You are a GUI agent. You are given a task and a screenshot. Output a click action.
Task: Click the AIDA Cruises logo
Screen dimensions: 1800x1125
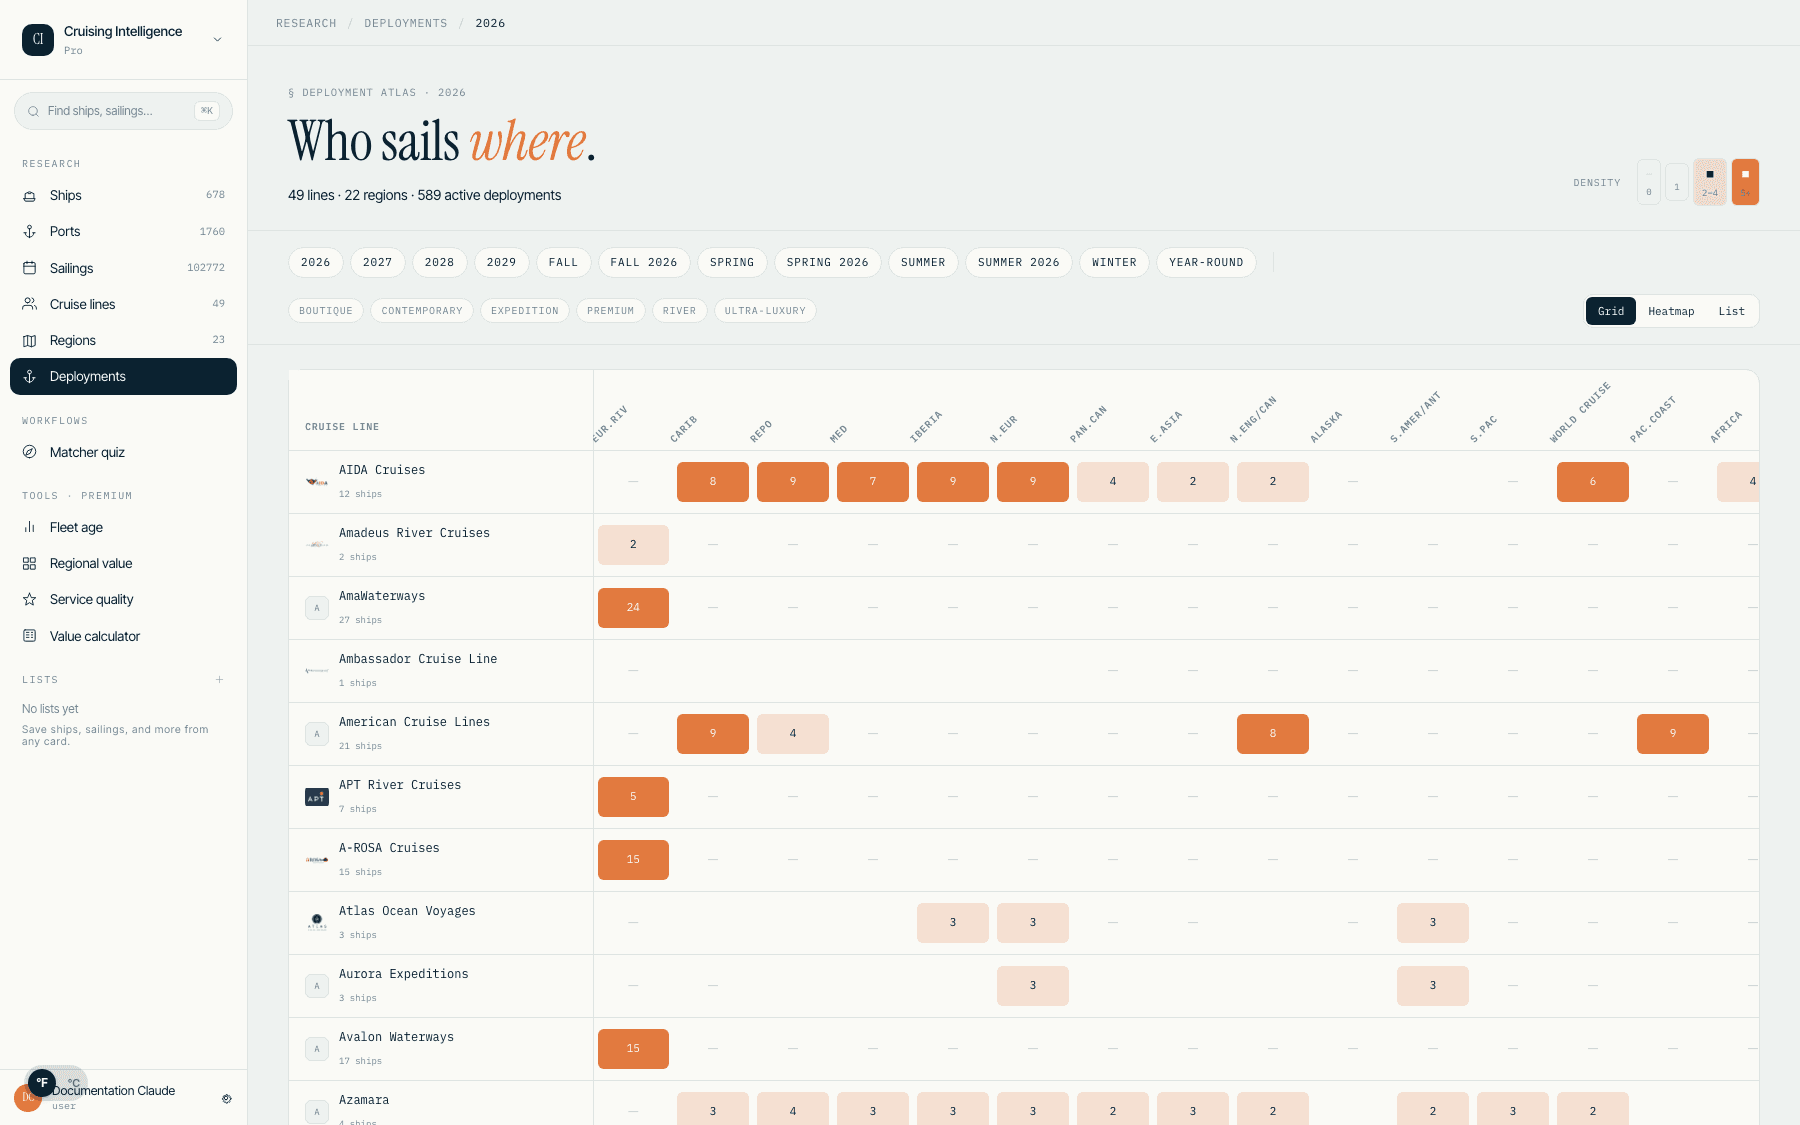tap(317, 482)
